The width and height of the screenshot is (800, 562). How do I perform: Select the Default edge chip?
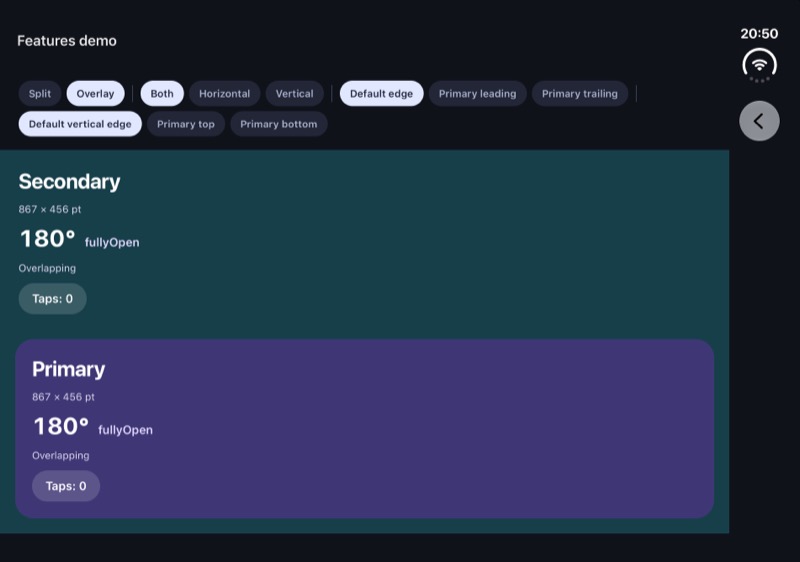coord(381,94)
